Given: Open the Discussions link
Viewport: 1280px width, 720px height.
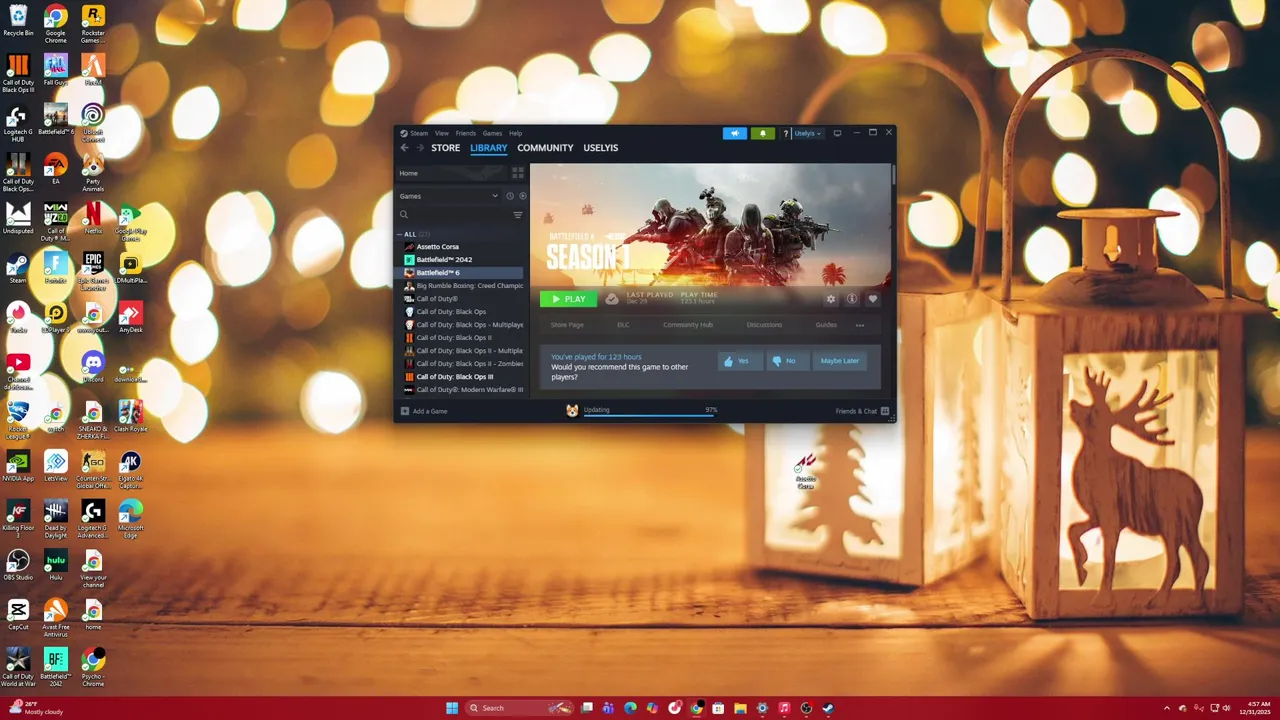Looking at the screenshot, I should 764,325.
